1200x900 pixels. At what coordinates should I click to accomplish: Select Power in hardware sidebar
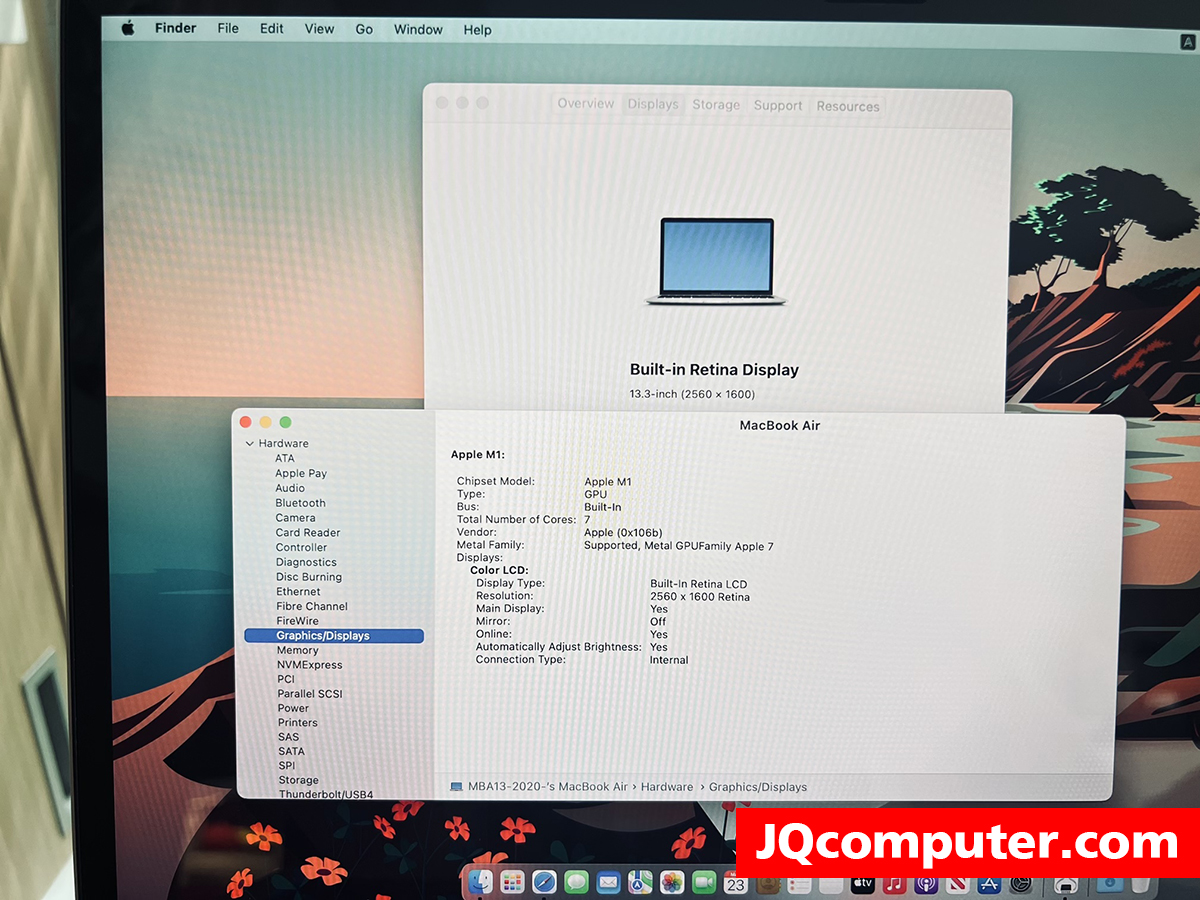293,708
